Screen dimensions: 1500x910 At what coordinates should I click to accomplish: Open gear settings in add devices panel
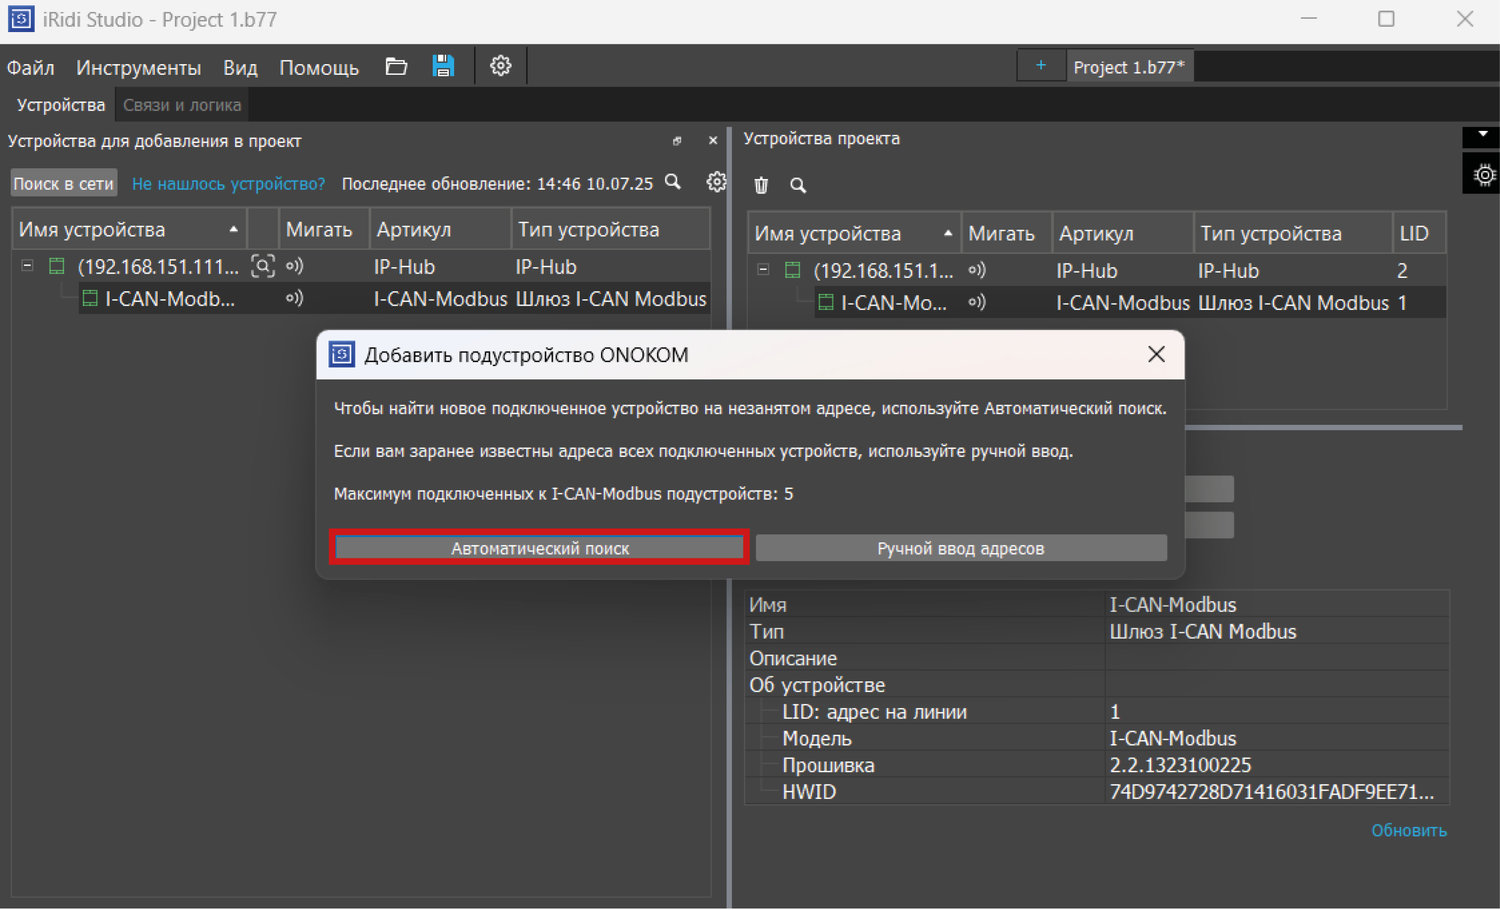pos(716,182)
